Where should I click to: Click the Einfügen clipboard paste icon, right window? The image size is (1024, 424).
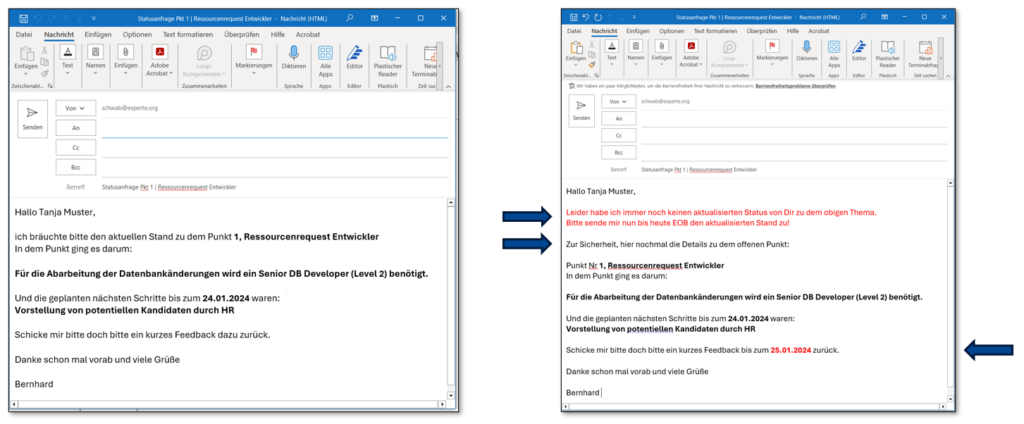(576, 47)
